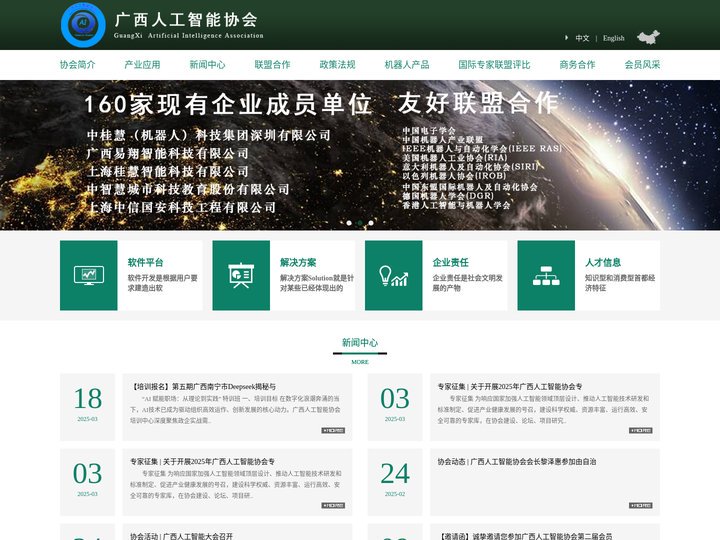
Task: Click the 160家现有企业成员单位 banner image
Action: 360,155
